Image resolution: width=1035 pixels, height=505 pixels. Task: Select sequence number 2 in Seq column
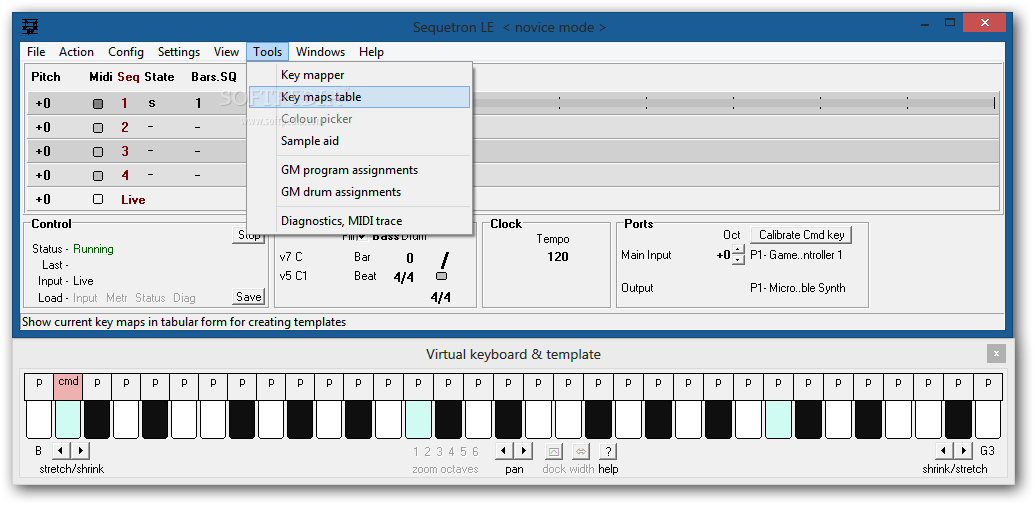click(125, 127)
